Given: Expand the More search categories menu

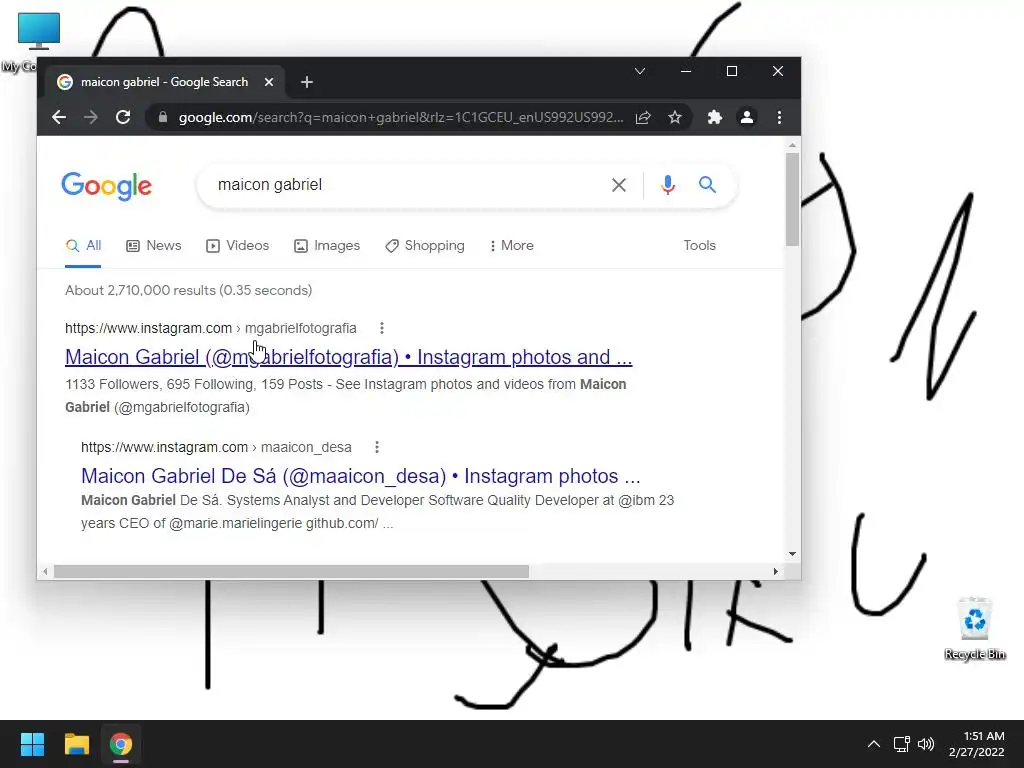Looking at the screenshot, I should (511, 246).
